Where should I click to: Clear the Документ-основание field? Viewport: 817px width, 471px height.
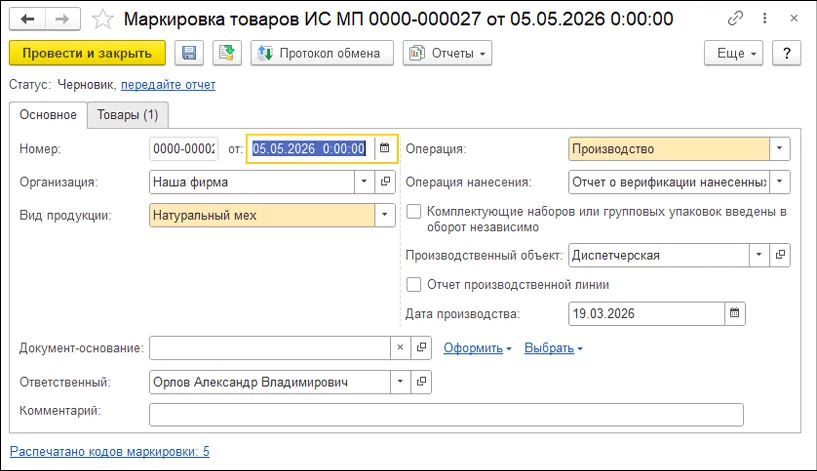(x=400, y=348)
